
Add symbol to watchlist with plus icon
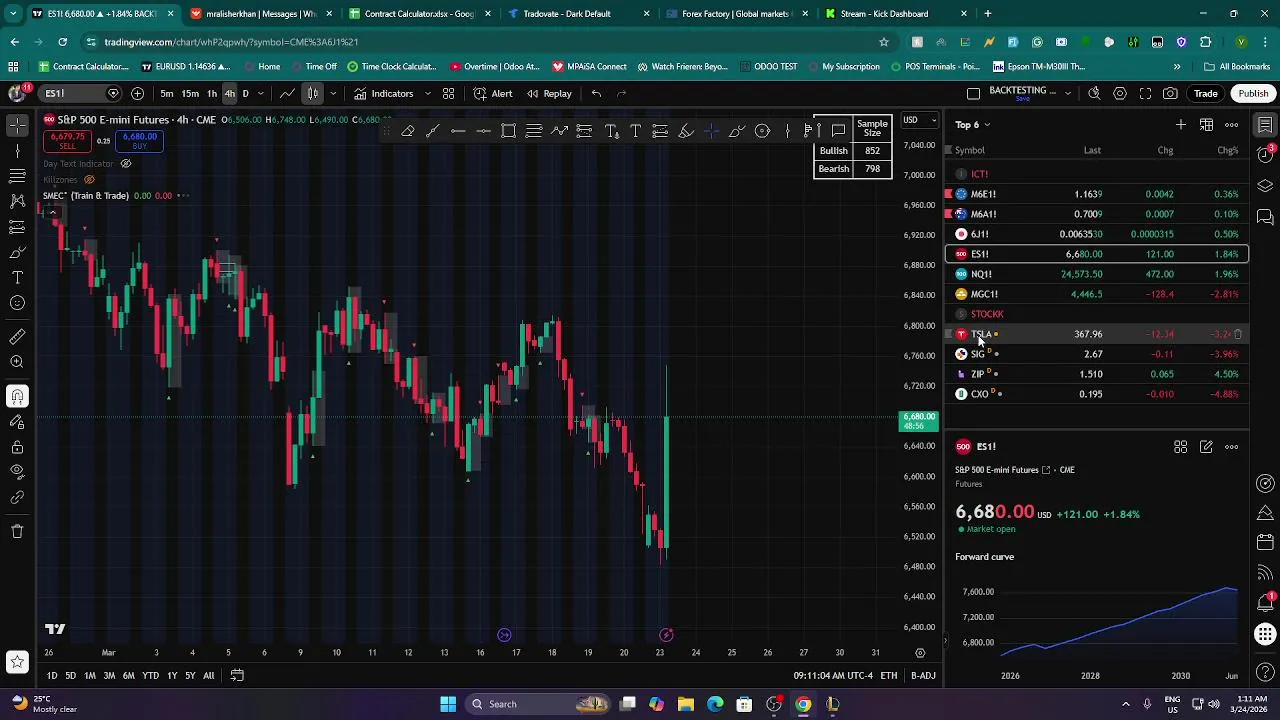[1181, 125]
